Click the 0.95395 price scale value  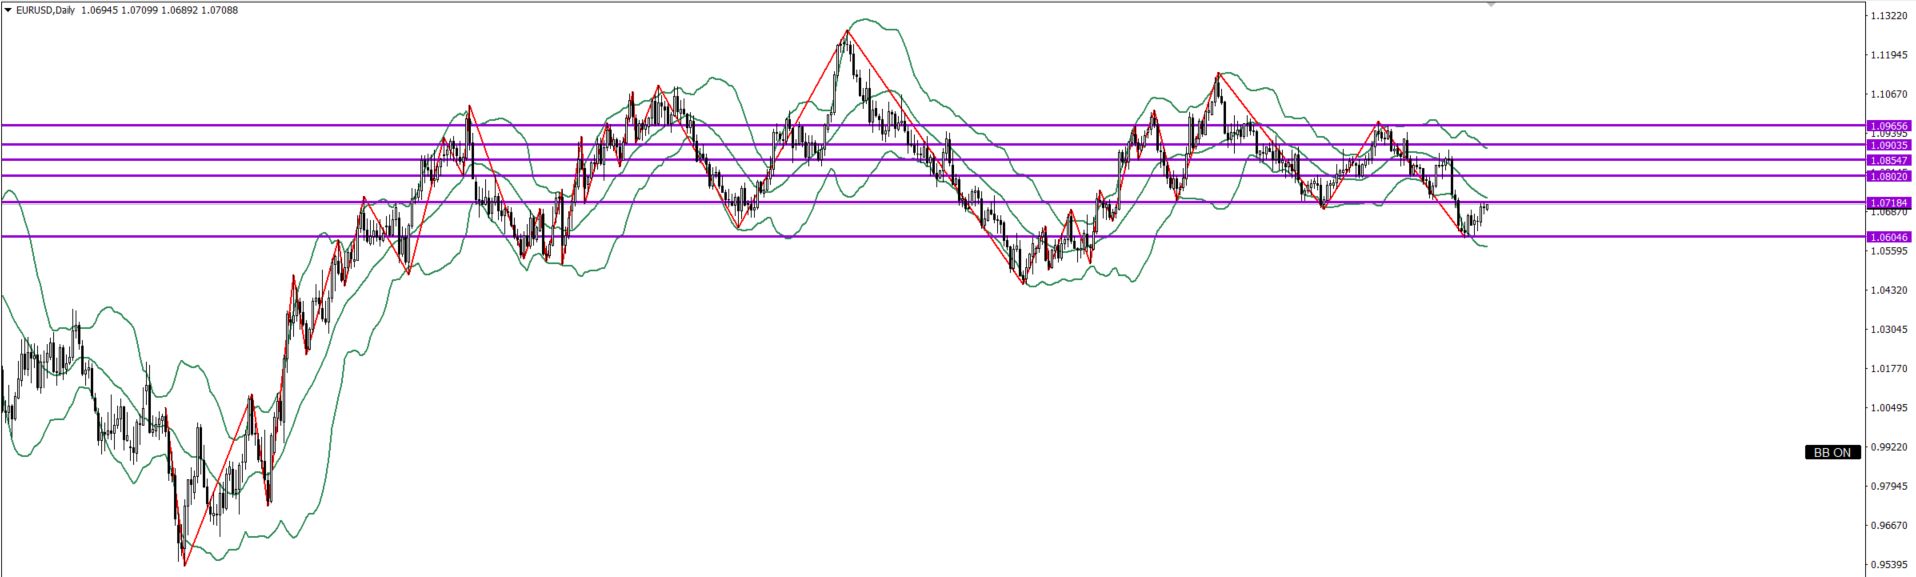[x=1888, y=564]
